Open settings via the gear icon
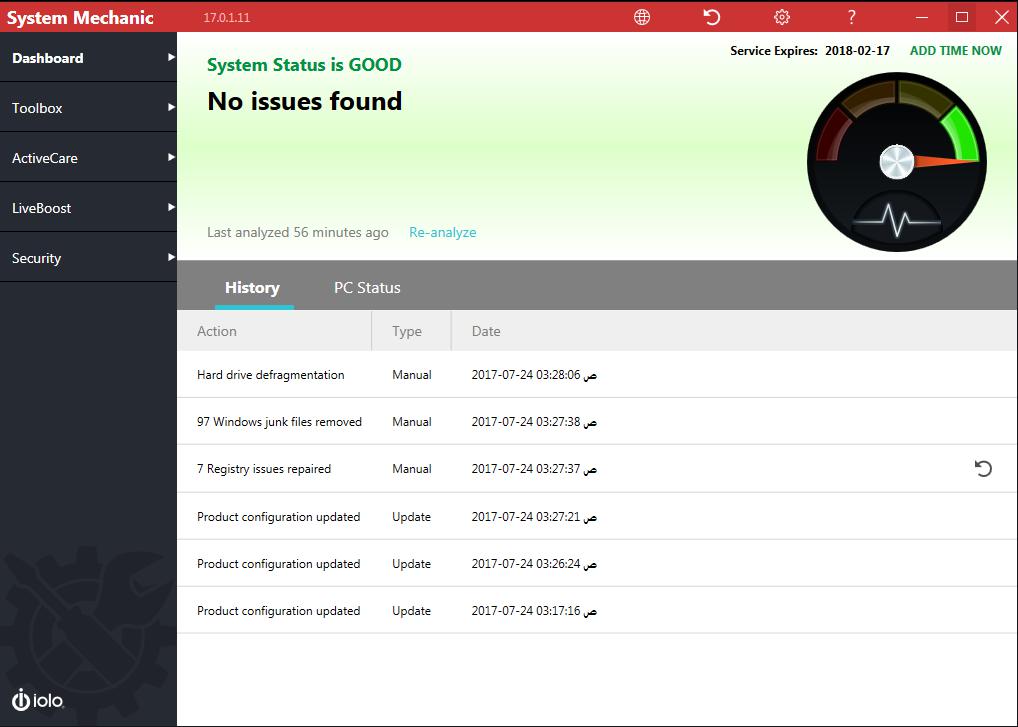This screenshot has width=1018, height=727. pyautogui.click(x=782, y=17)
